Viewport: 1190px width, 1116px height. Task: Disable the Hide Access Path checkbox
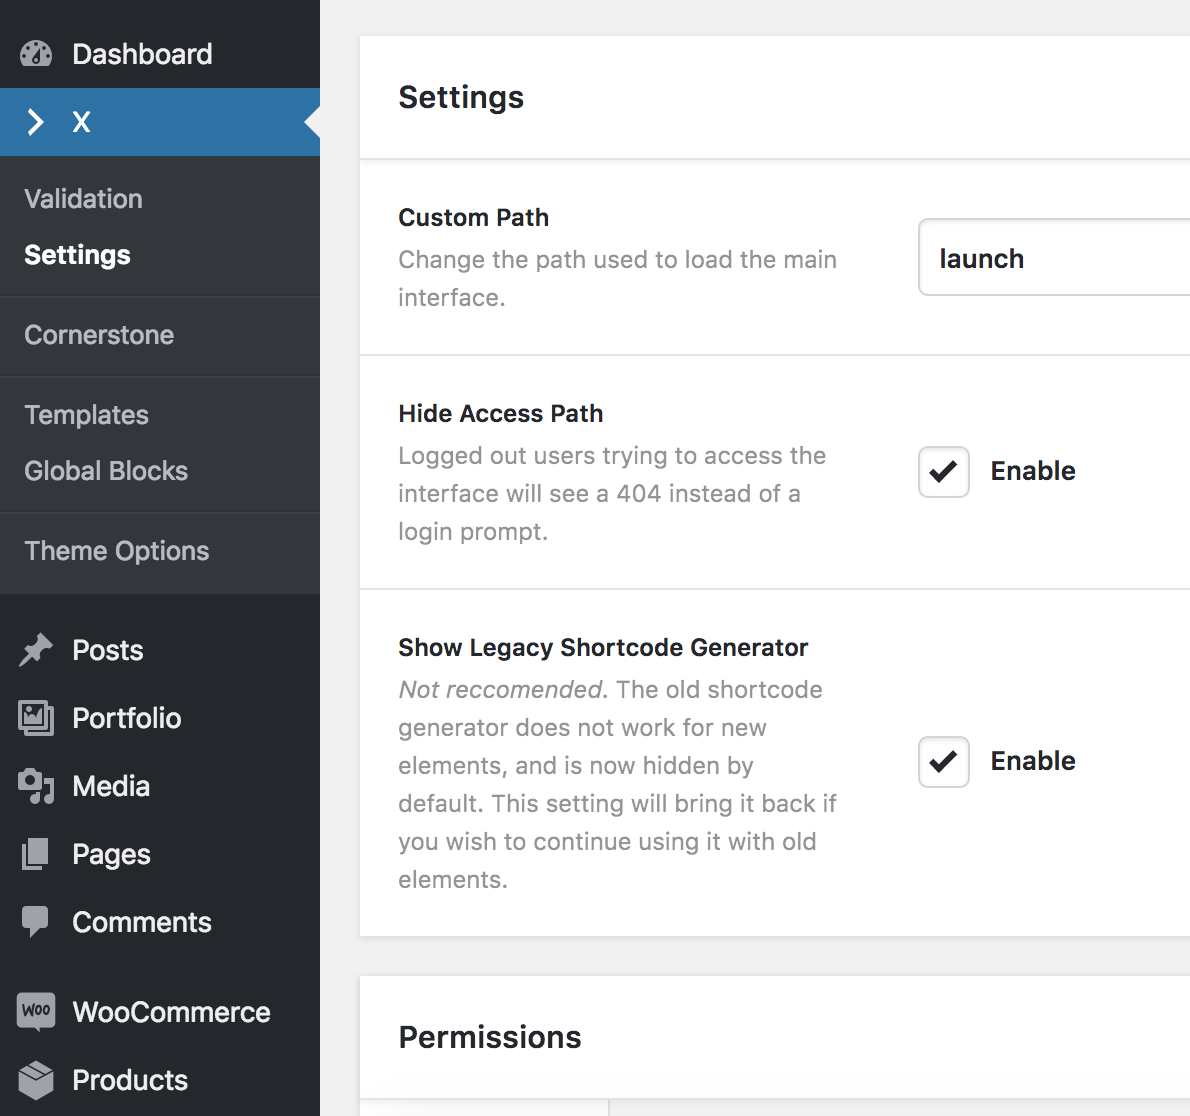[x=943, y=472]
